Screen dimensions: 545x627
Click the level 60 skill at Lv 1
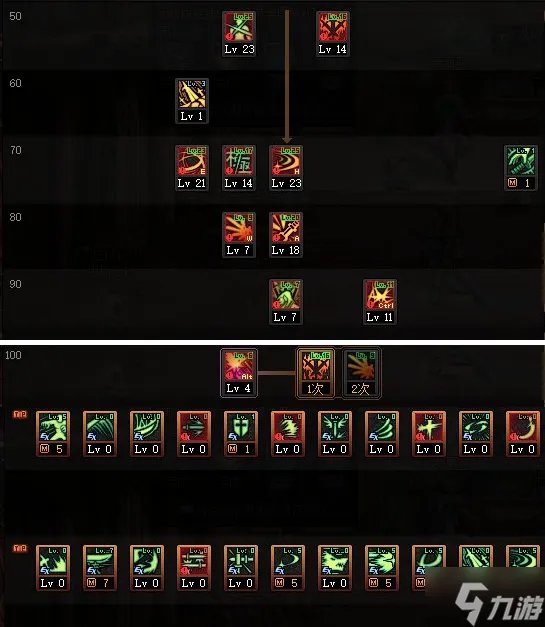click(x=192, y=101)
